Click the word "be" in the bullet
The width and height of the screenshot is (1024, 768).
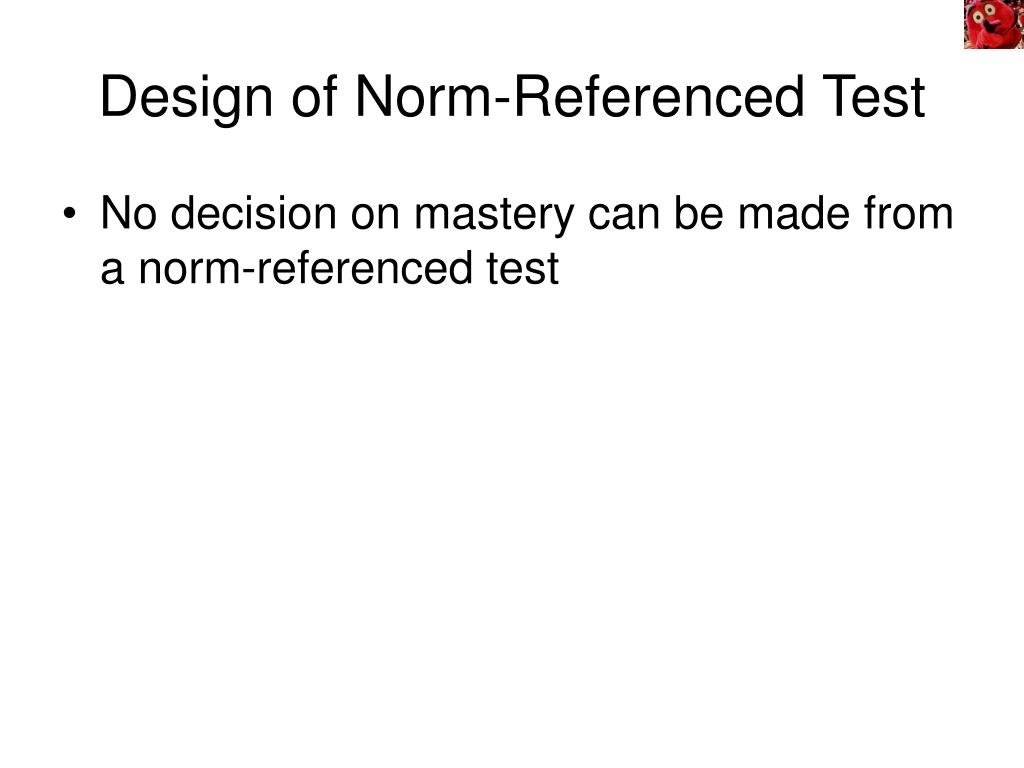coord(698,214)
